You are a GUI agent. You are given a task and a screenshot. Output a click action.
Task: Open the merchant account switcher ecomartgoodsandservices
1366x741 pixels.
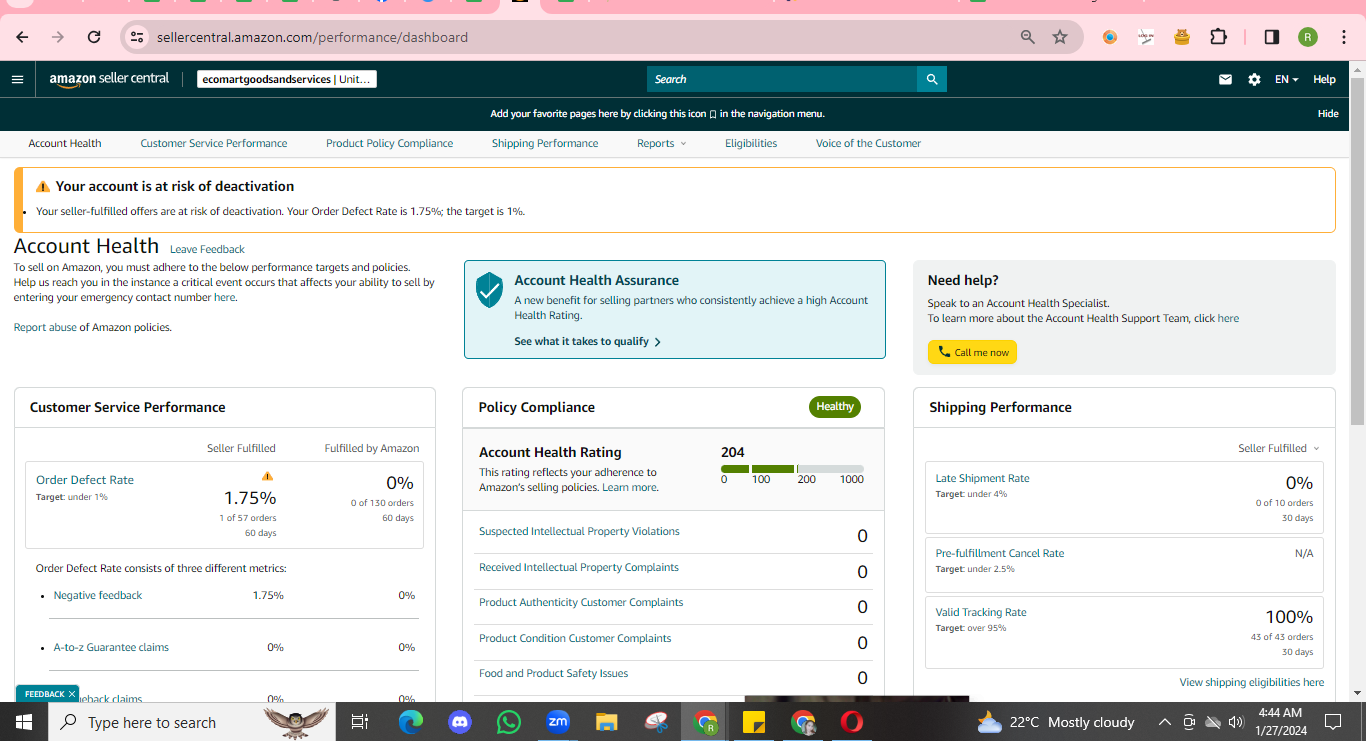[x=286, y=79]
